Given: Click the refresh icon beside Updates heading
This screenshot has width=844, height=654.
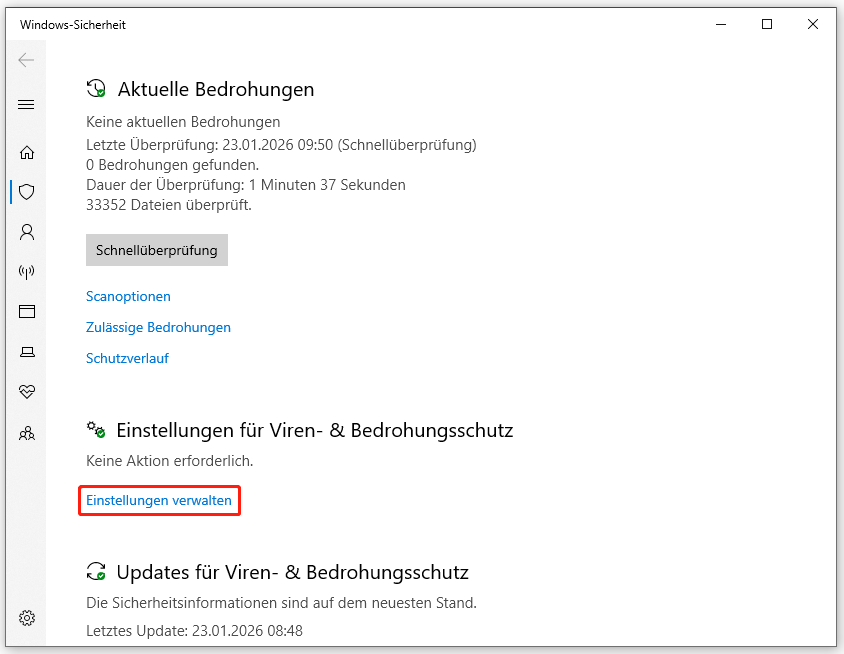Looking at the screenshot, I should click(96, 572).
